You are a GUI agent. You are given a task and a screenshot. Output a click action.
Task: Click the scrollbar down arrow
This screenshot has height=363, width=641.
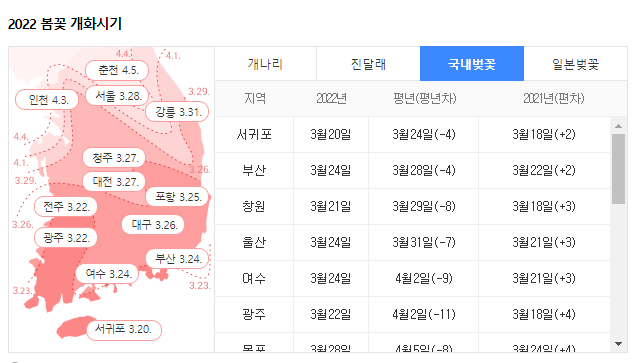pos(619,344)
